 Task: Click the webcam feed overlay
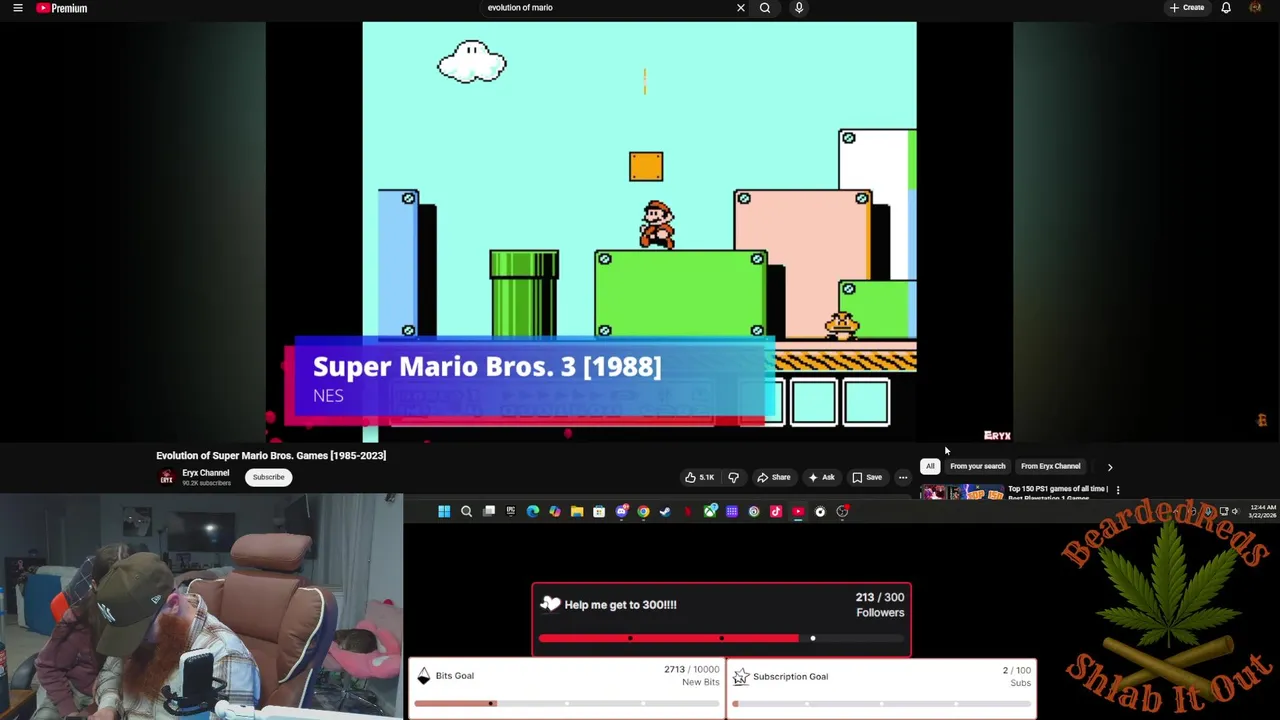(201, 606)
